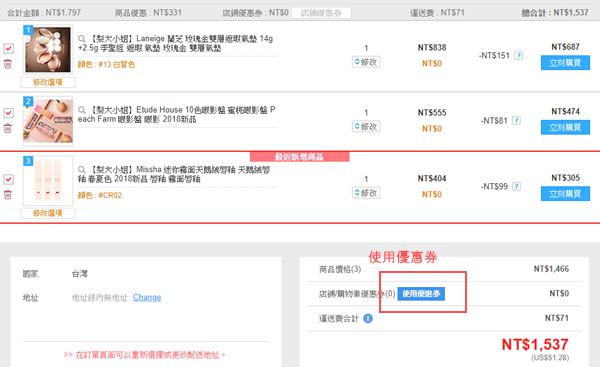Open Laneige cushion product thumbnail
Viewport: 600px width, 367px height.
(x=48, y=50)
